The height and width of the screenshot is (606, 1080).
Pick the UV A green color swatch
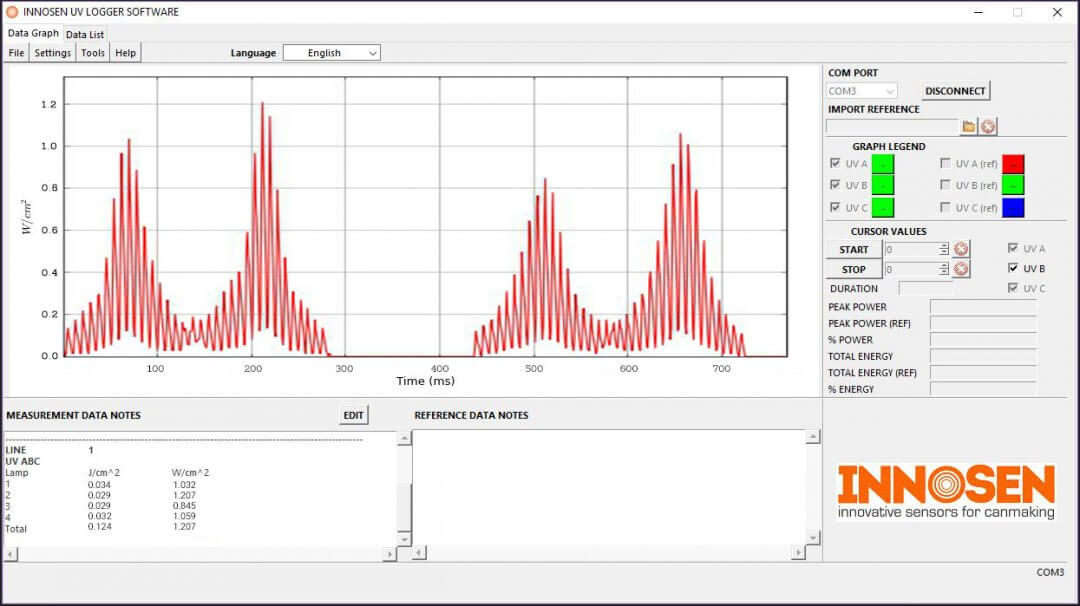(882, 164)
